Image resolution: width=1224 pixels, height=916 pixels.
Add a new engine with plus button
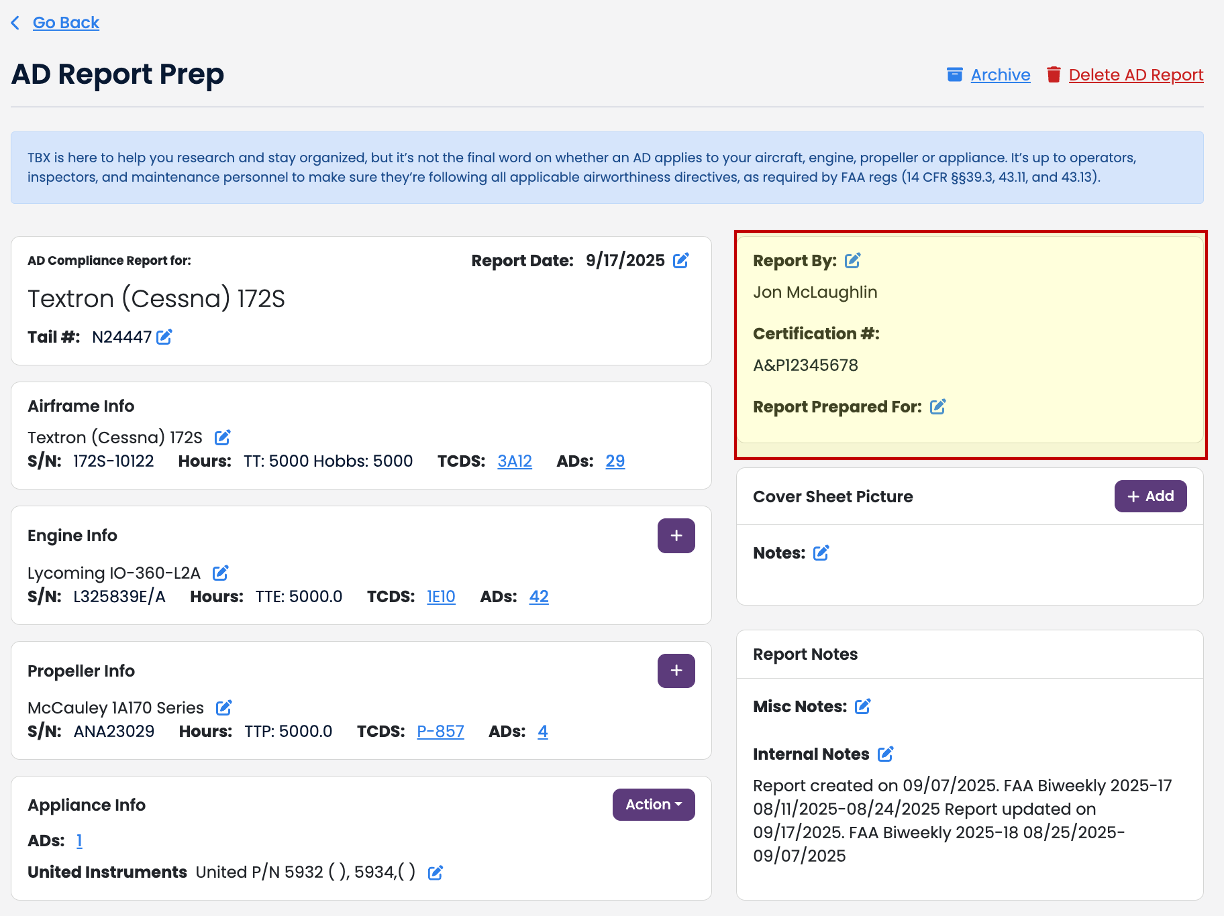tap(676, 536)
